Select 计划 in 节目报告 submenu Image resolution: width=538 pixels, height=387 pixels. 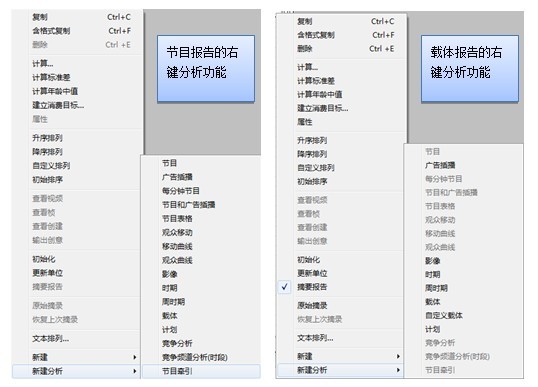click(169, 330)
